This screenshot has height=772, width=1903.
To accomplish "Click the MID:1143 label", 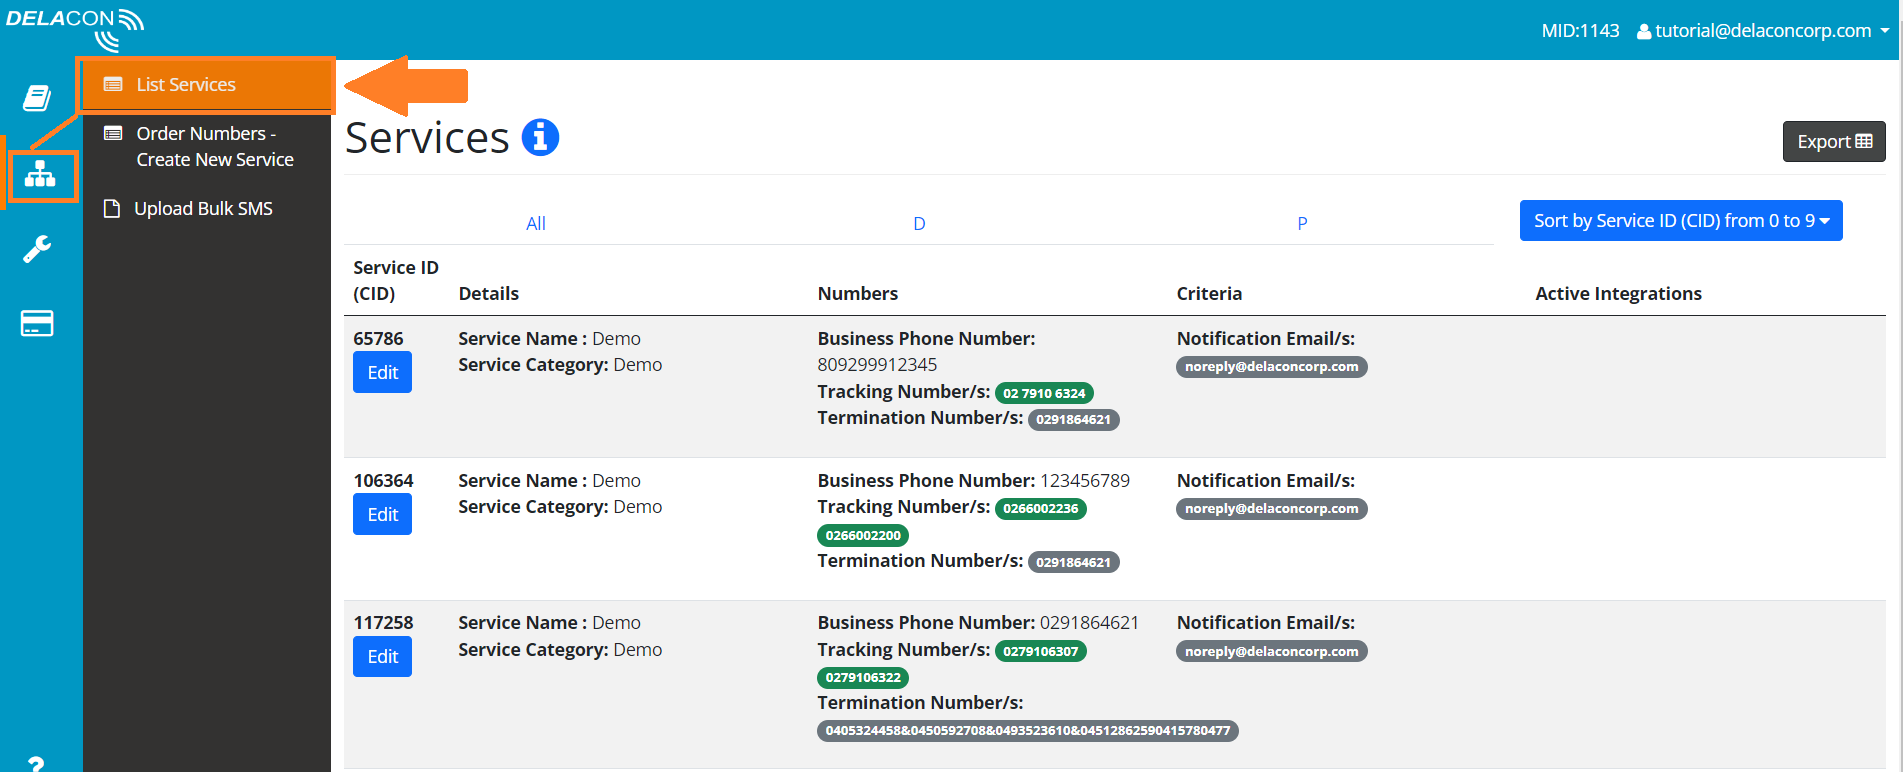I will (1580, 31).
